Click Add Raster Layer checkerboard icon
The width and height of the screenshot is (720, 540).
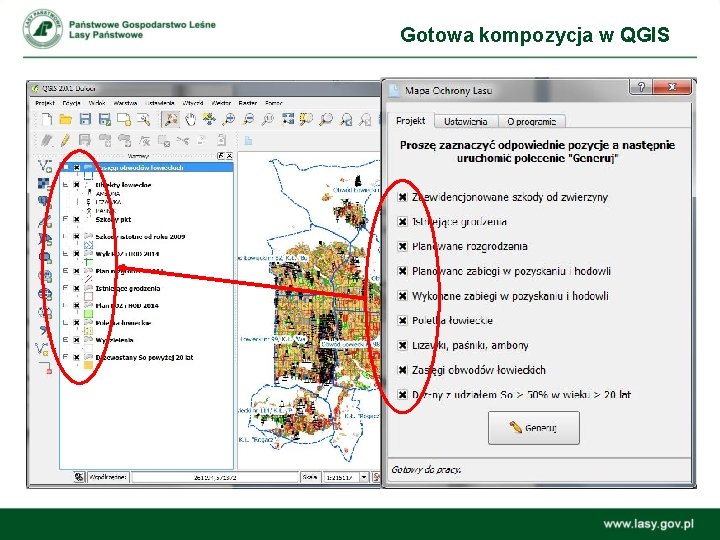[x=44, y=184]
